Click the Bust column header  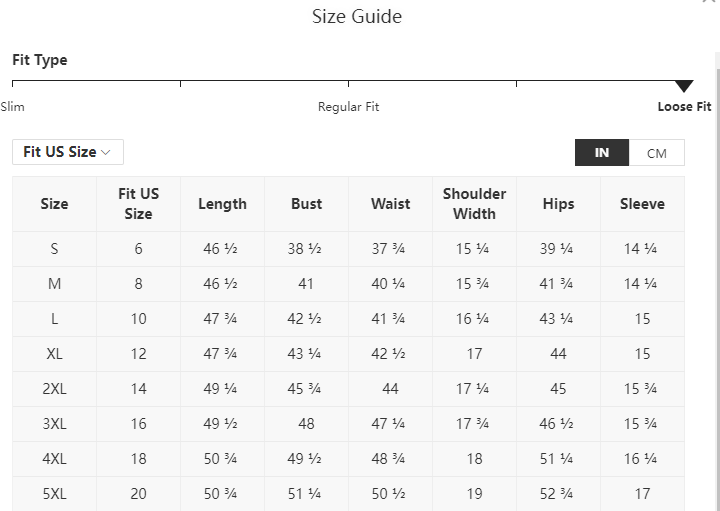point(306,204)
